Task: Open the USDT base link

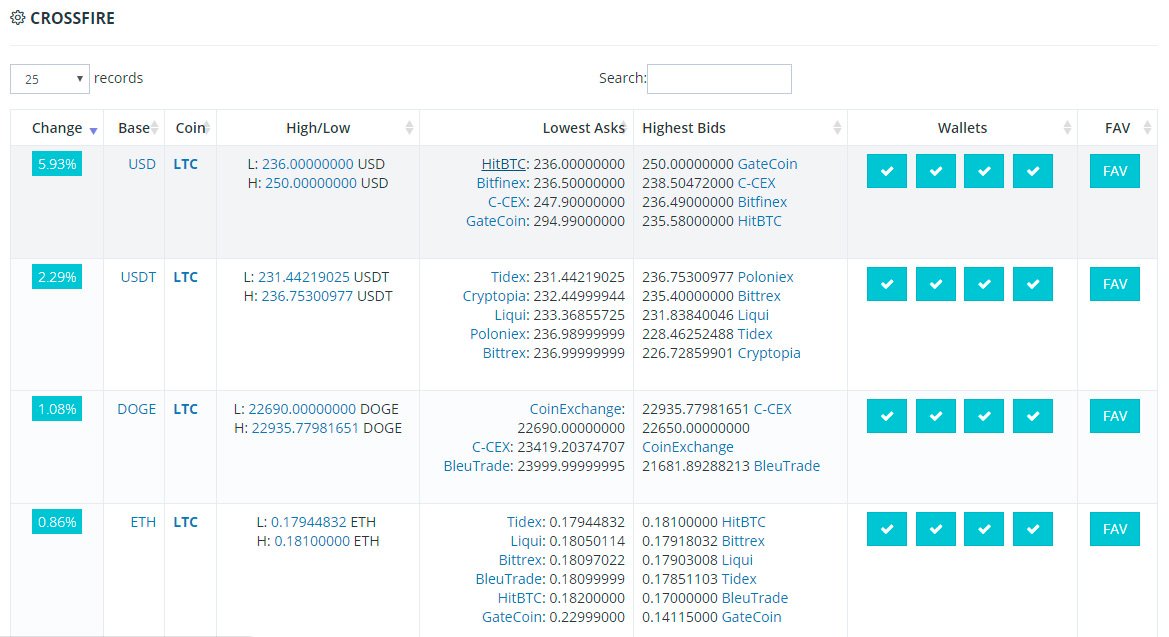Action: [x=138, y=277]
